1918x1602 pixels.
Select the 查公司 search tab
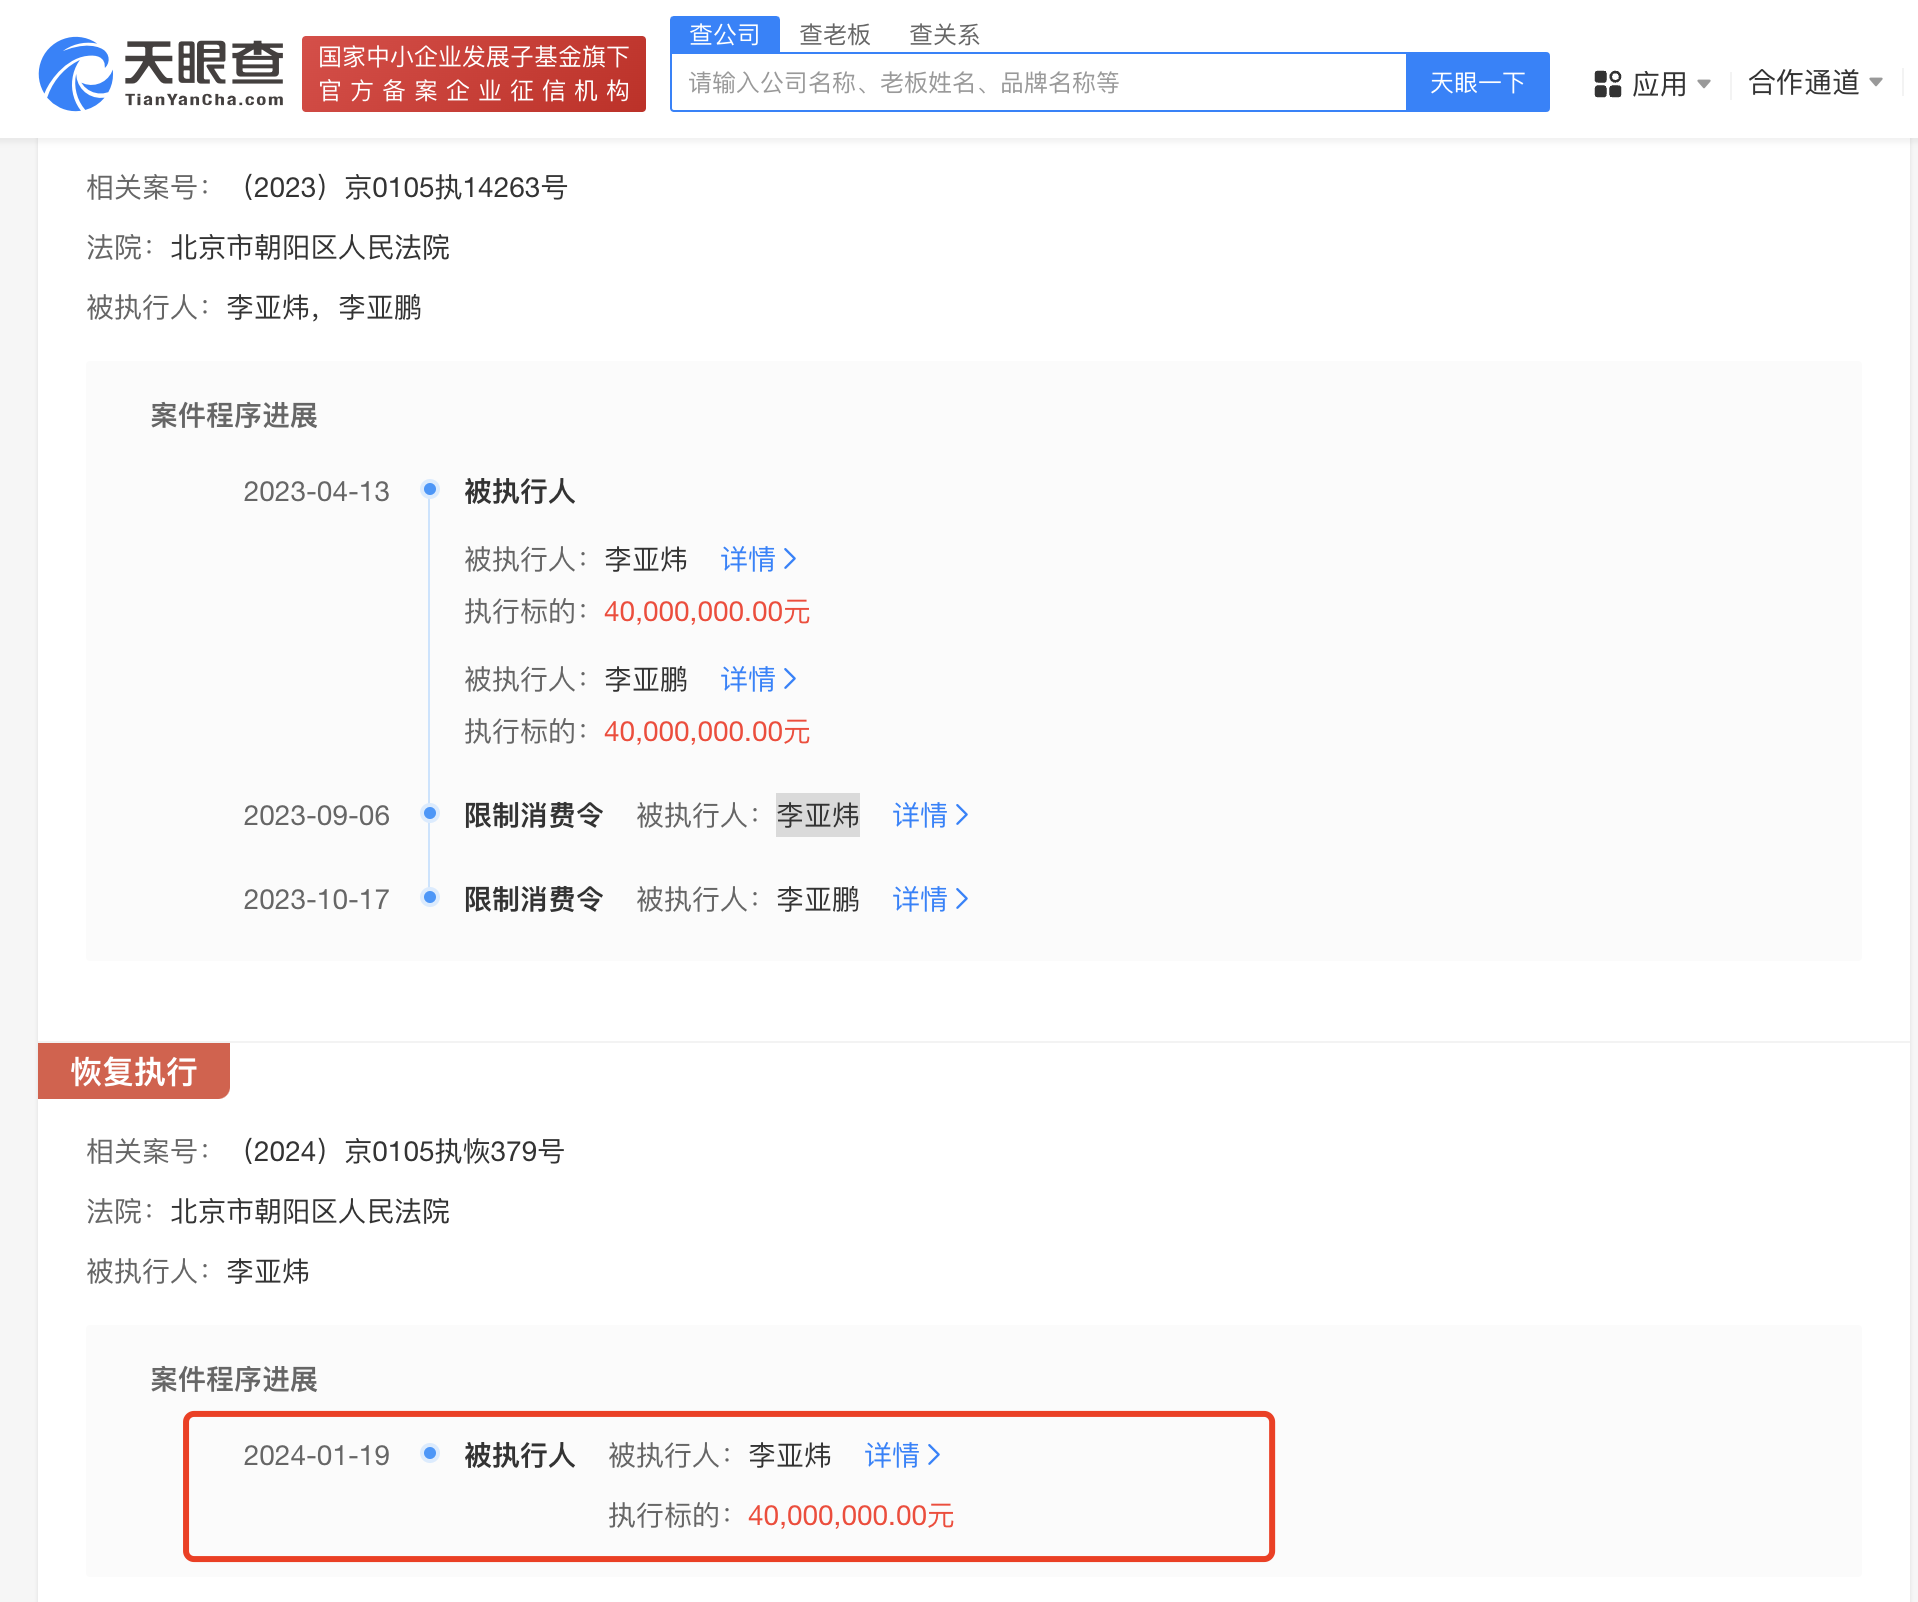pyautogui.click(x=725, y=34)
